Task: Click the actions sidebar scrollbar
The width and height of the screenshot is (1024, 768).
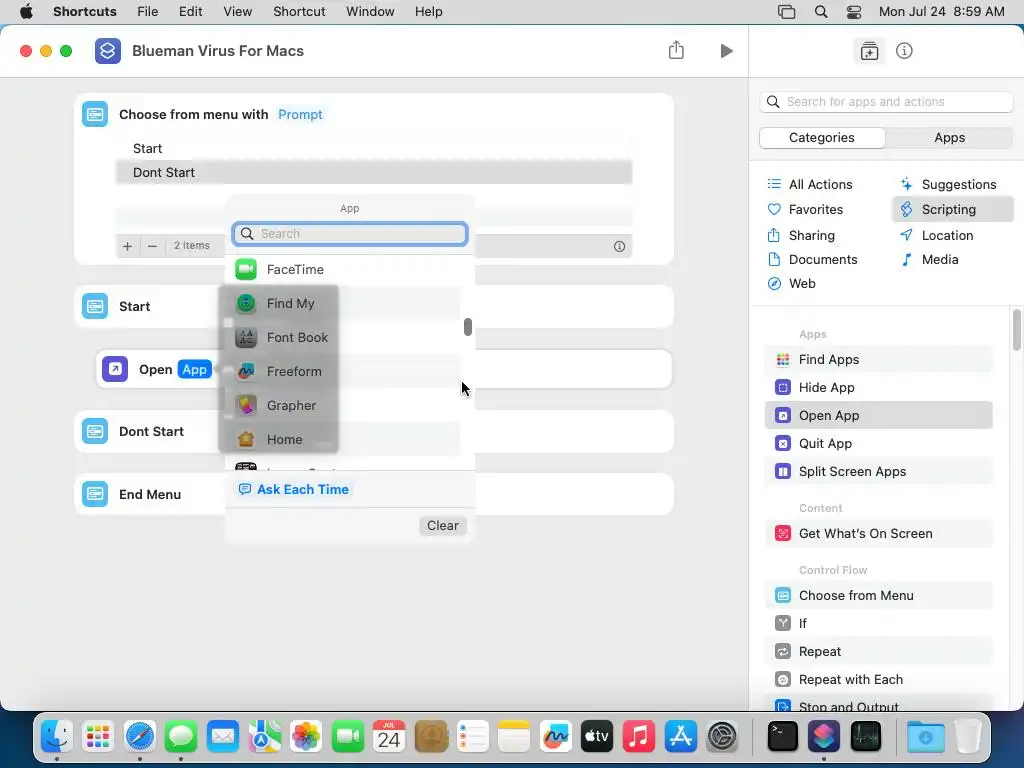Action: tap(1017, 330)
